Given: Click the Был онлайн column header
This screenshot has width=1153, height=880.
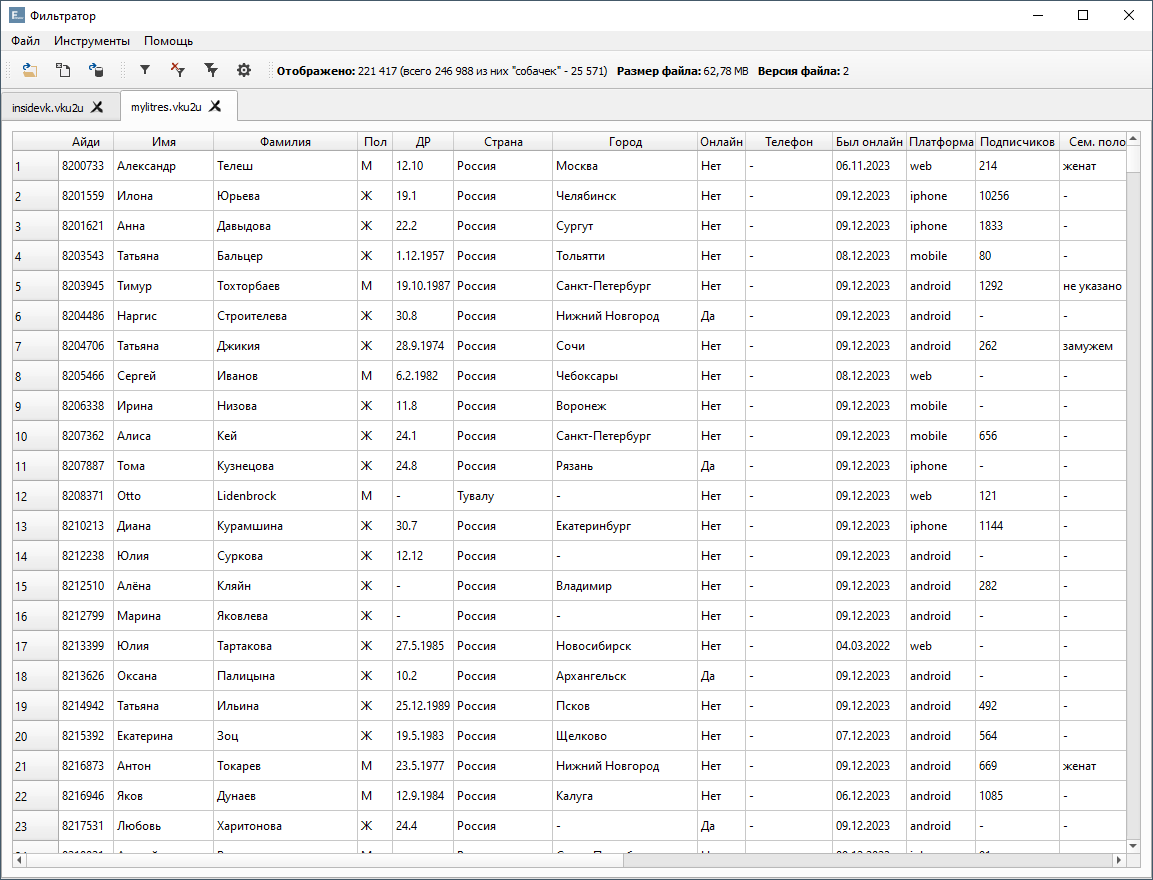Looking at the screenshot, I should pyautogui.click(x=869, y=142).
